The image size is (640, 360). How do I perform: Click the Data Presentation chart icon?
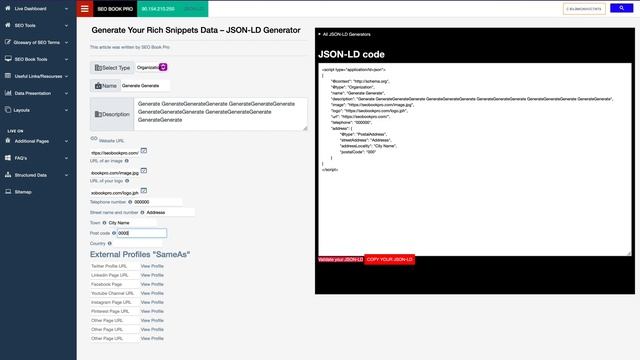8,93
